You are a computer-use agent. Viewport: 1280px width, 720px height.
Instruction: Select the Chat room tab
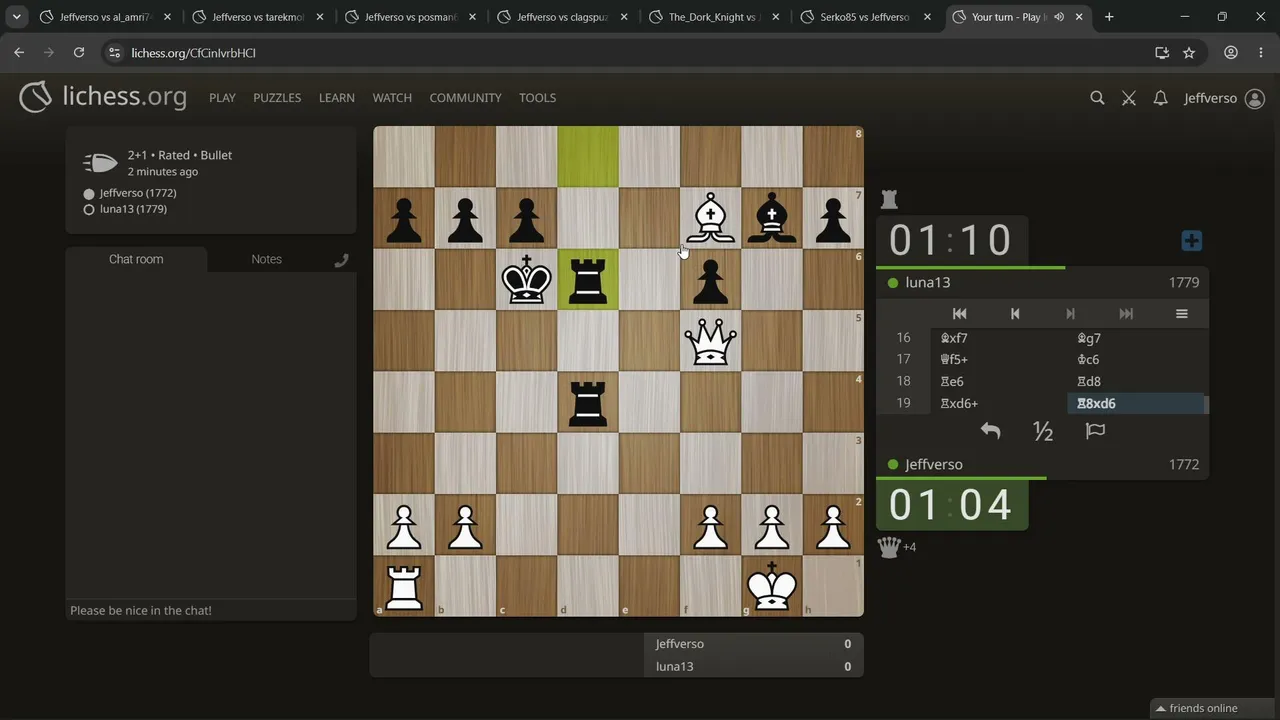(x=136, y=259)
